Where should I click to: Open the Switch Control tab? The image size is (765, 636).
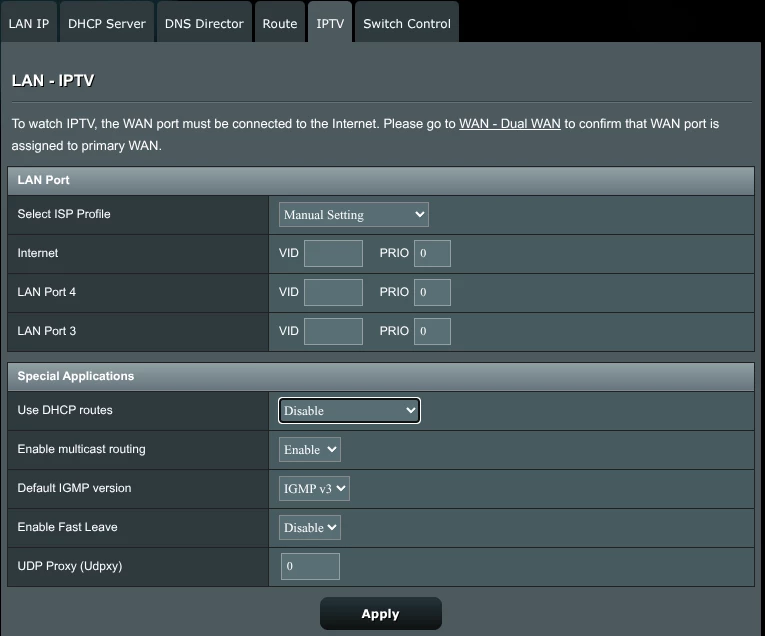(407, 23)
